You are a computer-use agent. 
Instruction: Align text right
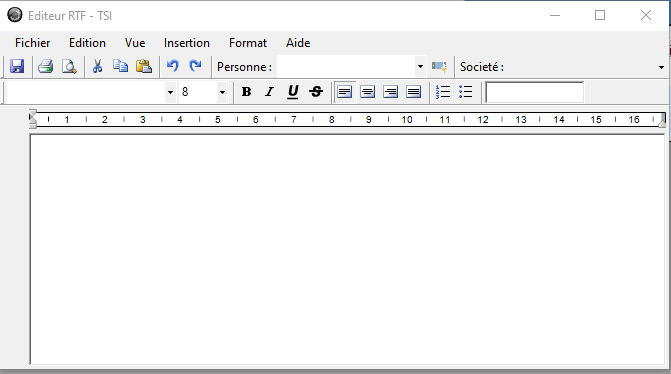coord(391,92)
